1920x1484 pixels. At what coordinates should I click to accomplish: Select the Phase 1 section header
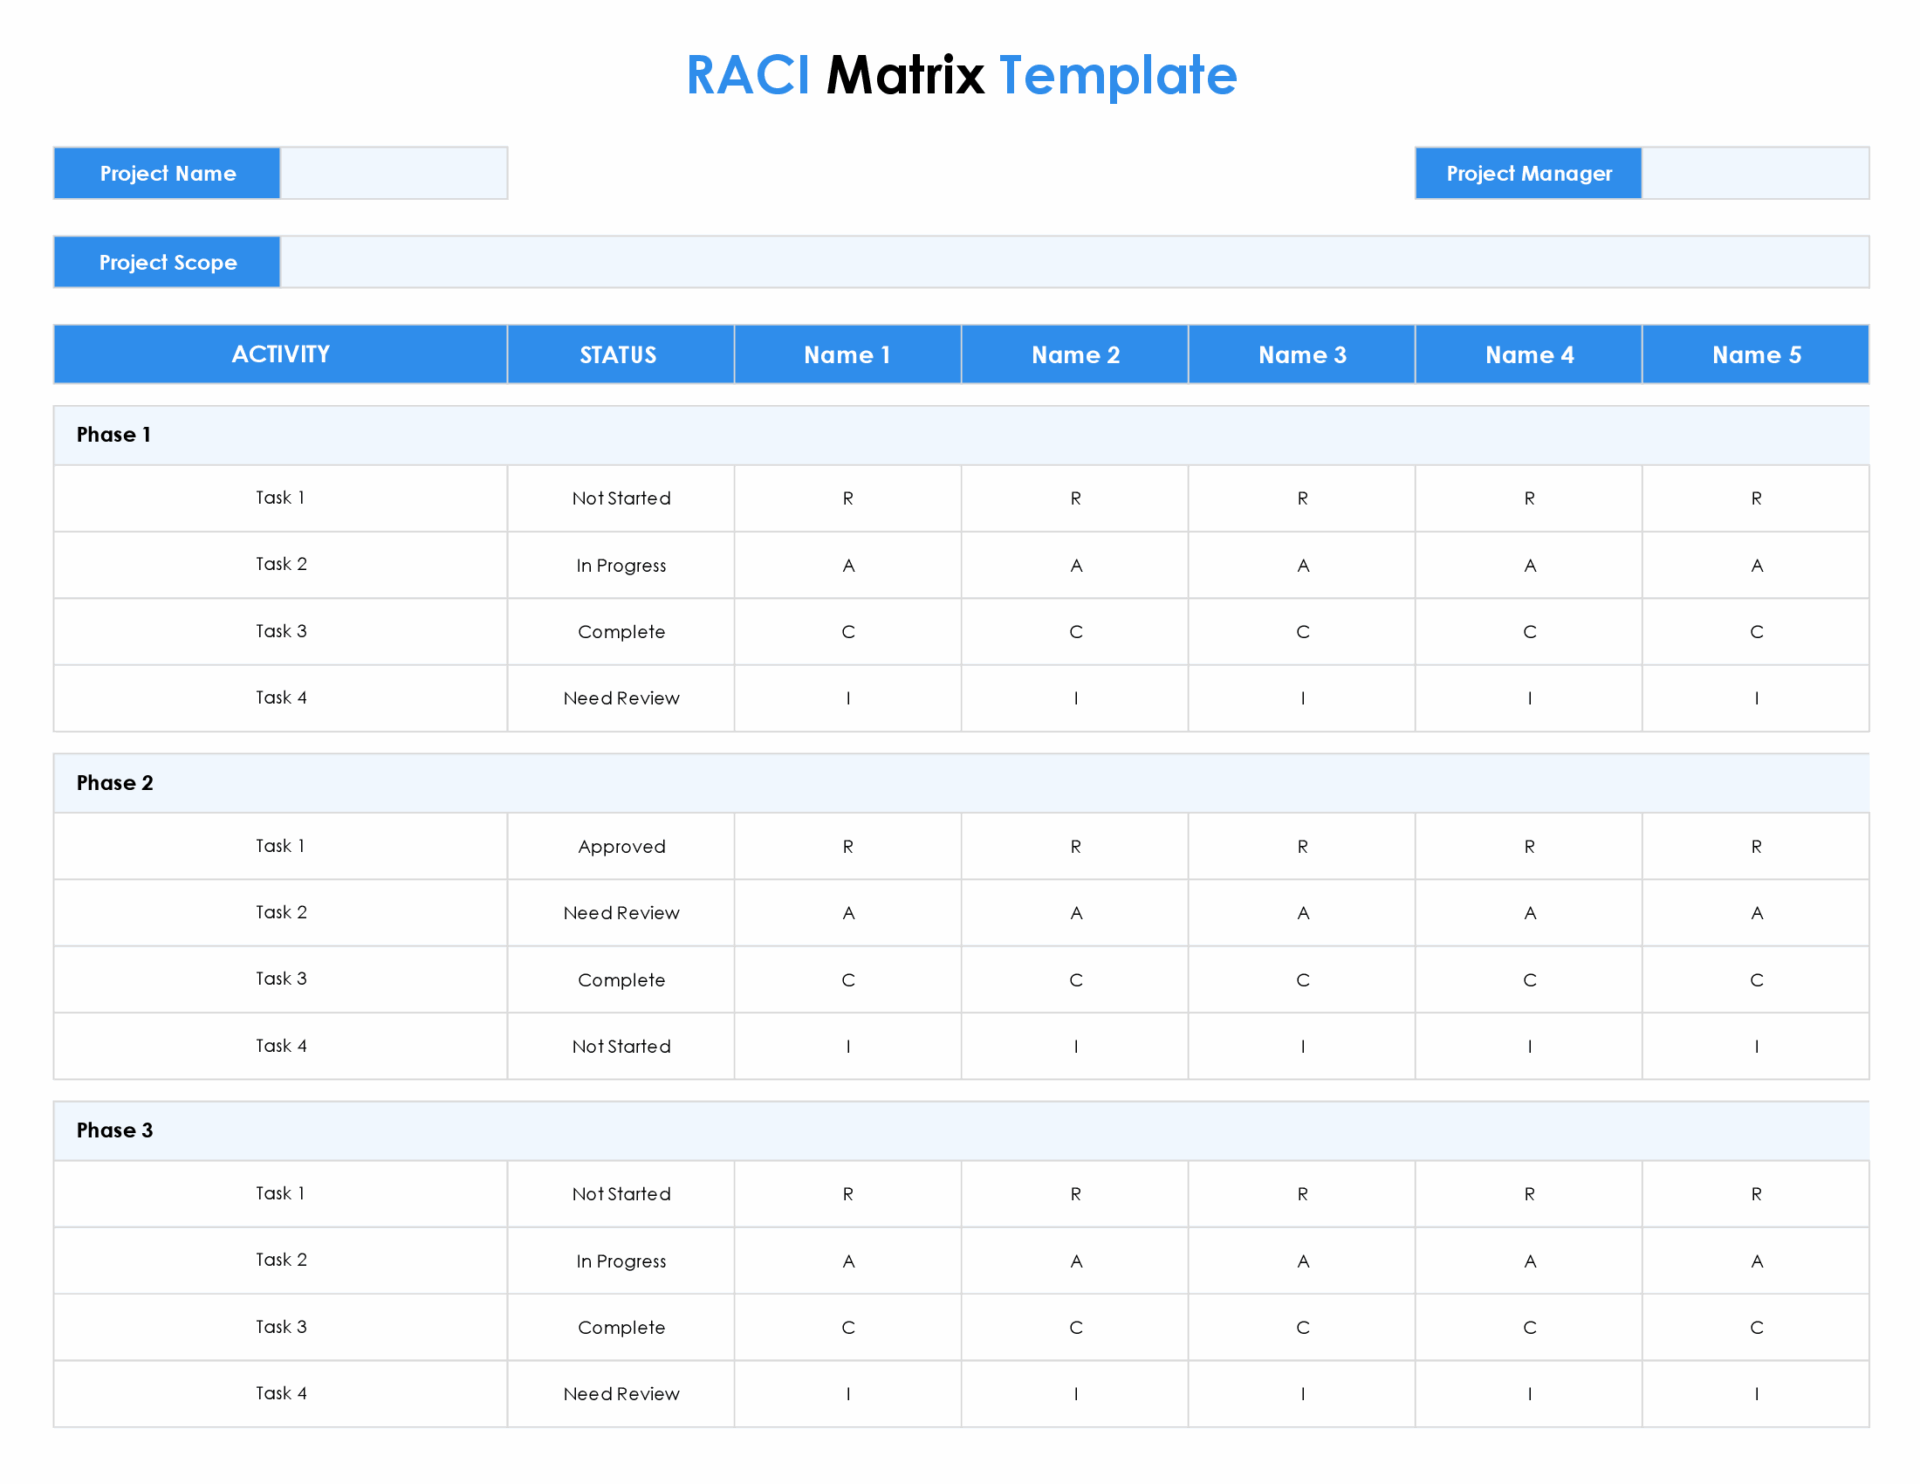pyautogui.click(x=113, y=434)
